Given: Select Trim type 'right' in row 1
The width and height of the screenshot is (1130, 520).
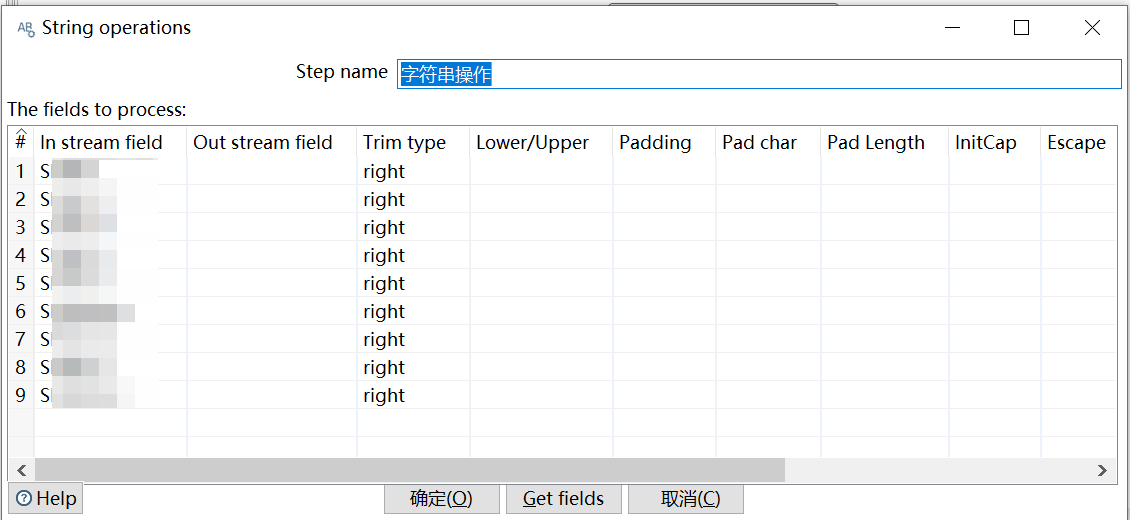Looking at the screenshot, I should pos(413,171).
